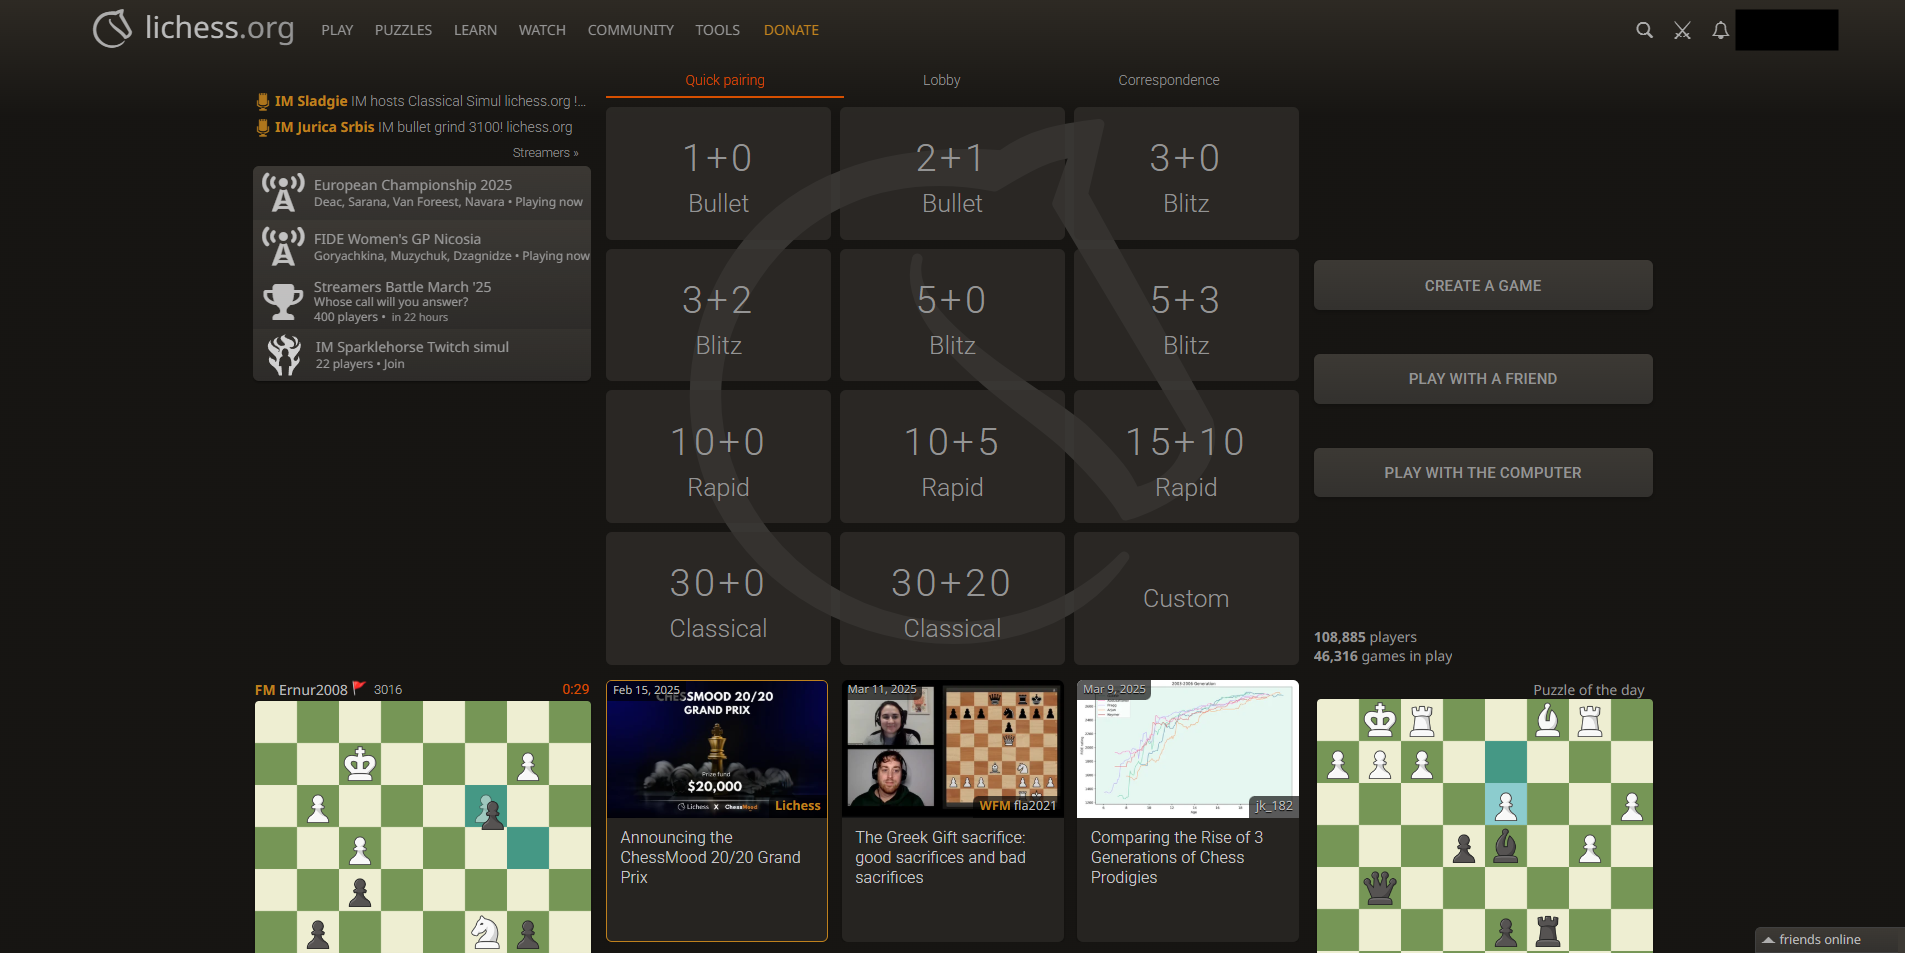This screenshot has height=953, width=1905.
Task: Read Announcing the ChessMood 20/20 Grand Prix
Action: (710, 857)
